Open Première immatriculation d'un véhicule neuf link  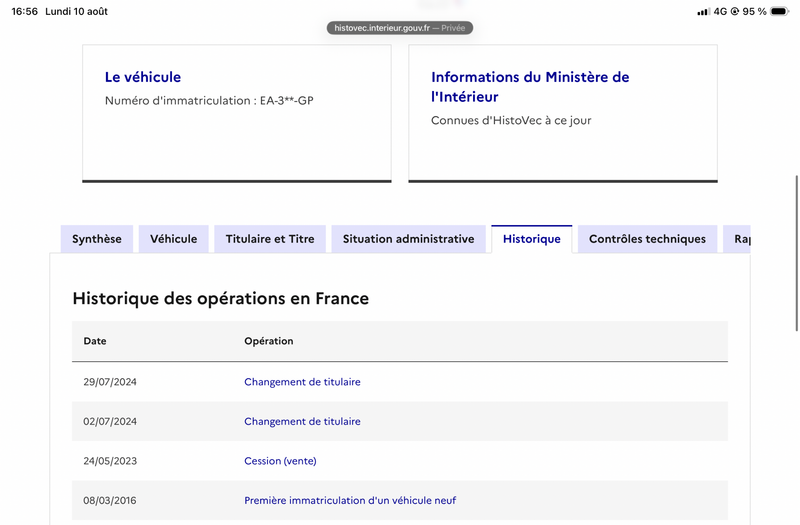pos(350,501)
